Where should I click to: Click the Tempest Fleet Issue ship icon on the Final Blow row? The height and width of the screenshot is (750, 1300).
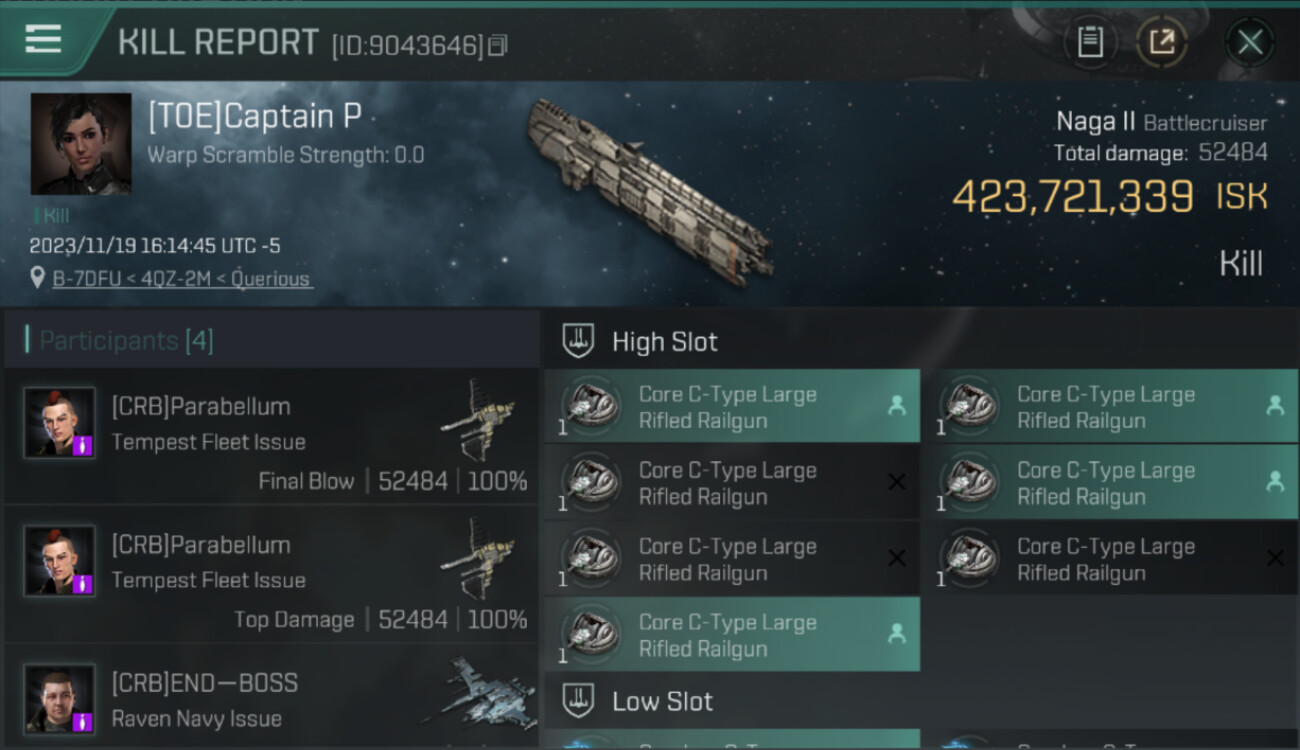pyautogui.click(x=478, y=418)
